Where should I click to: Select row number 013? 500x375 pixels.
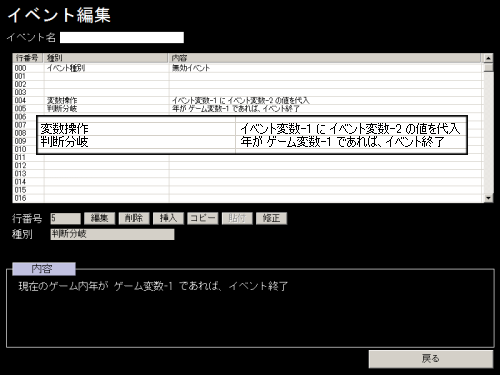pos(20,174)
